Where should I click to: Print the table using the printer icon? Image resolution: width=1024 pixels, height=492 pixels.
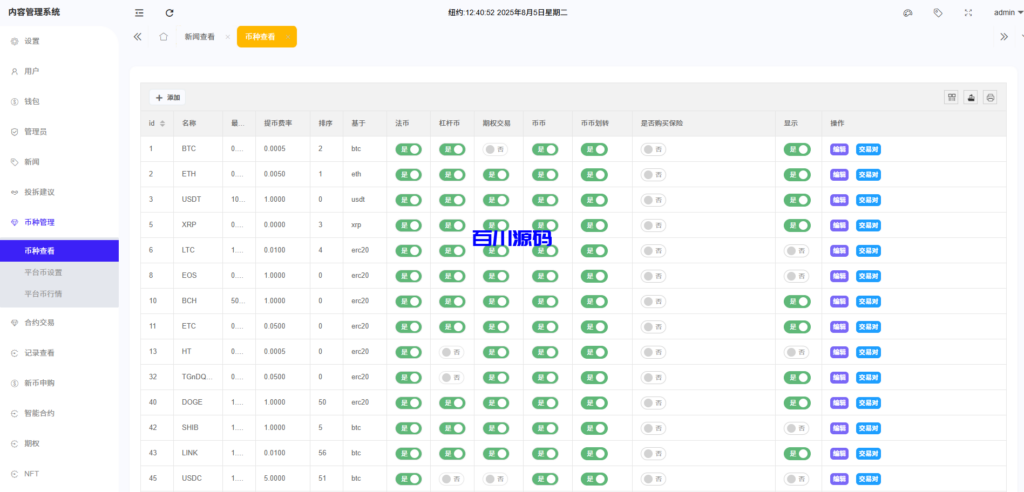tap(990, 97)
